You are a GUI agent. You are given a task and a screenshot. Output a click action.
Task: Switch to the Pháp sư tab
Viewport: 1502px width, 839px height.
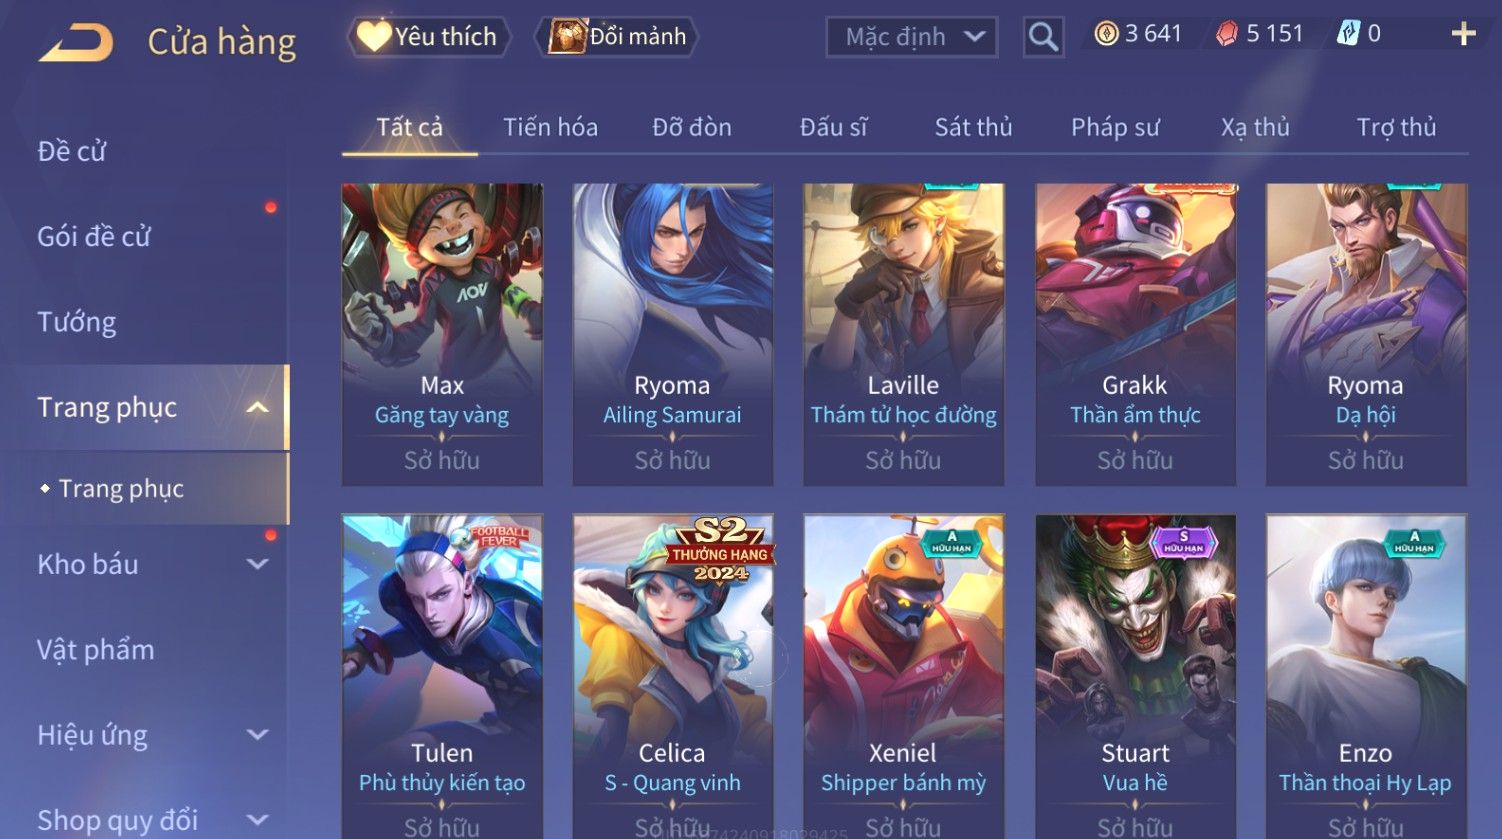1115,127
